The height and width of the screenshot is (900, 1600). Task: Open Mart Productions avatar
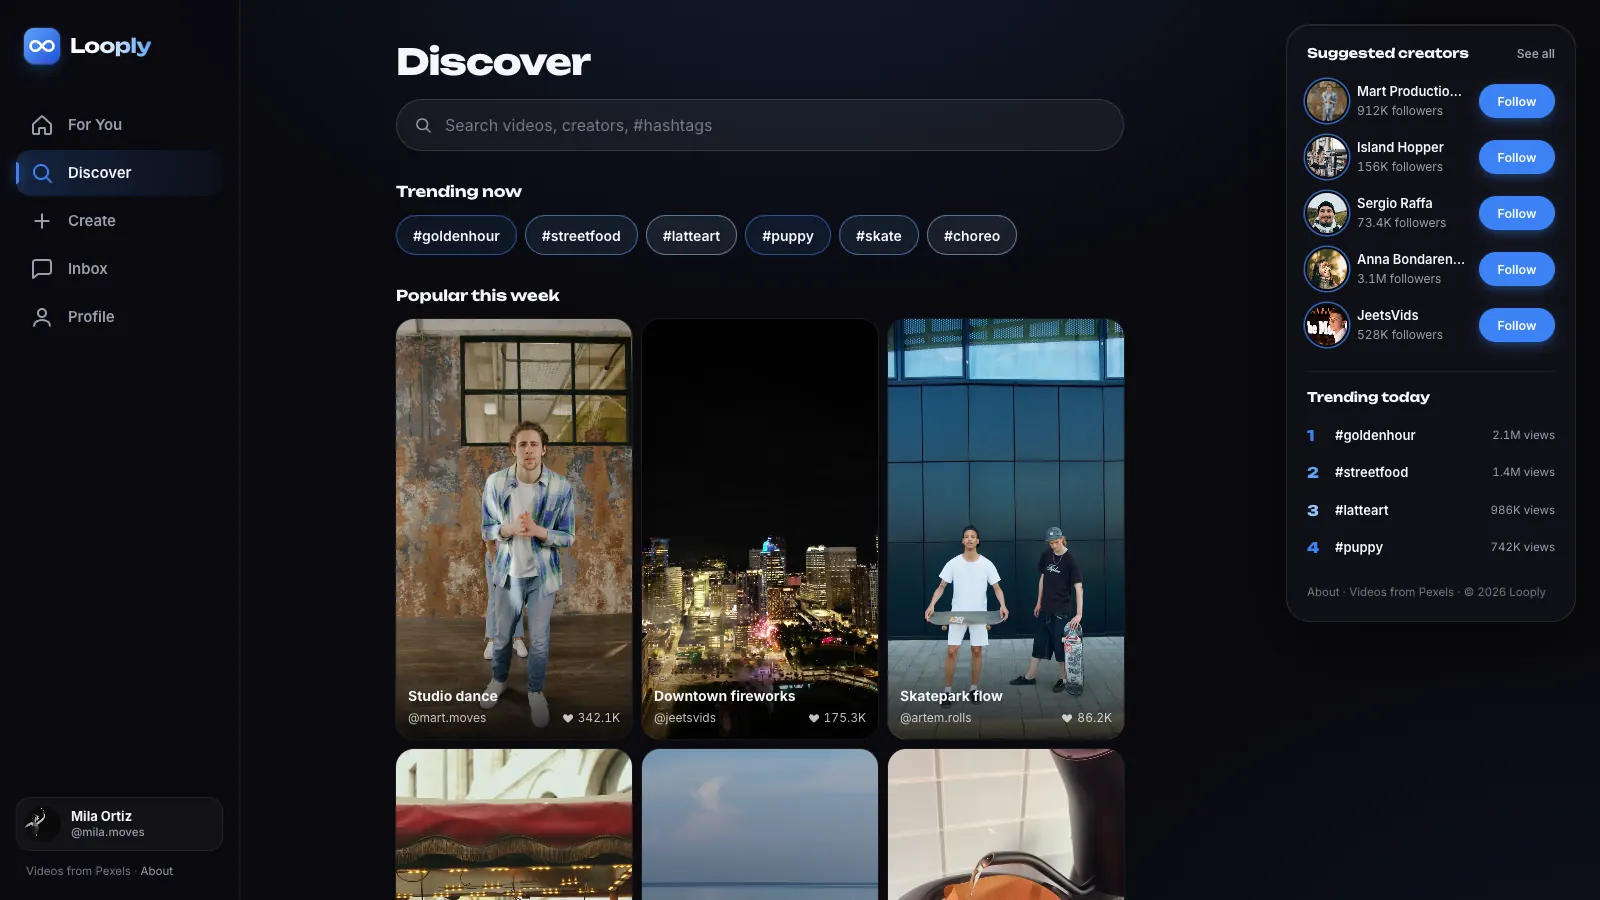pos(1327,101)
